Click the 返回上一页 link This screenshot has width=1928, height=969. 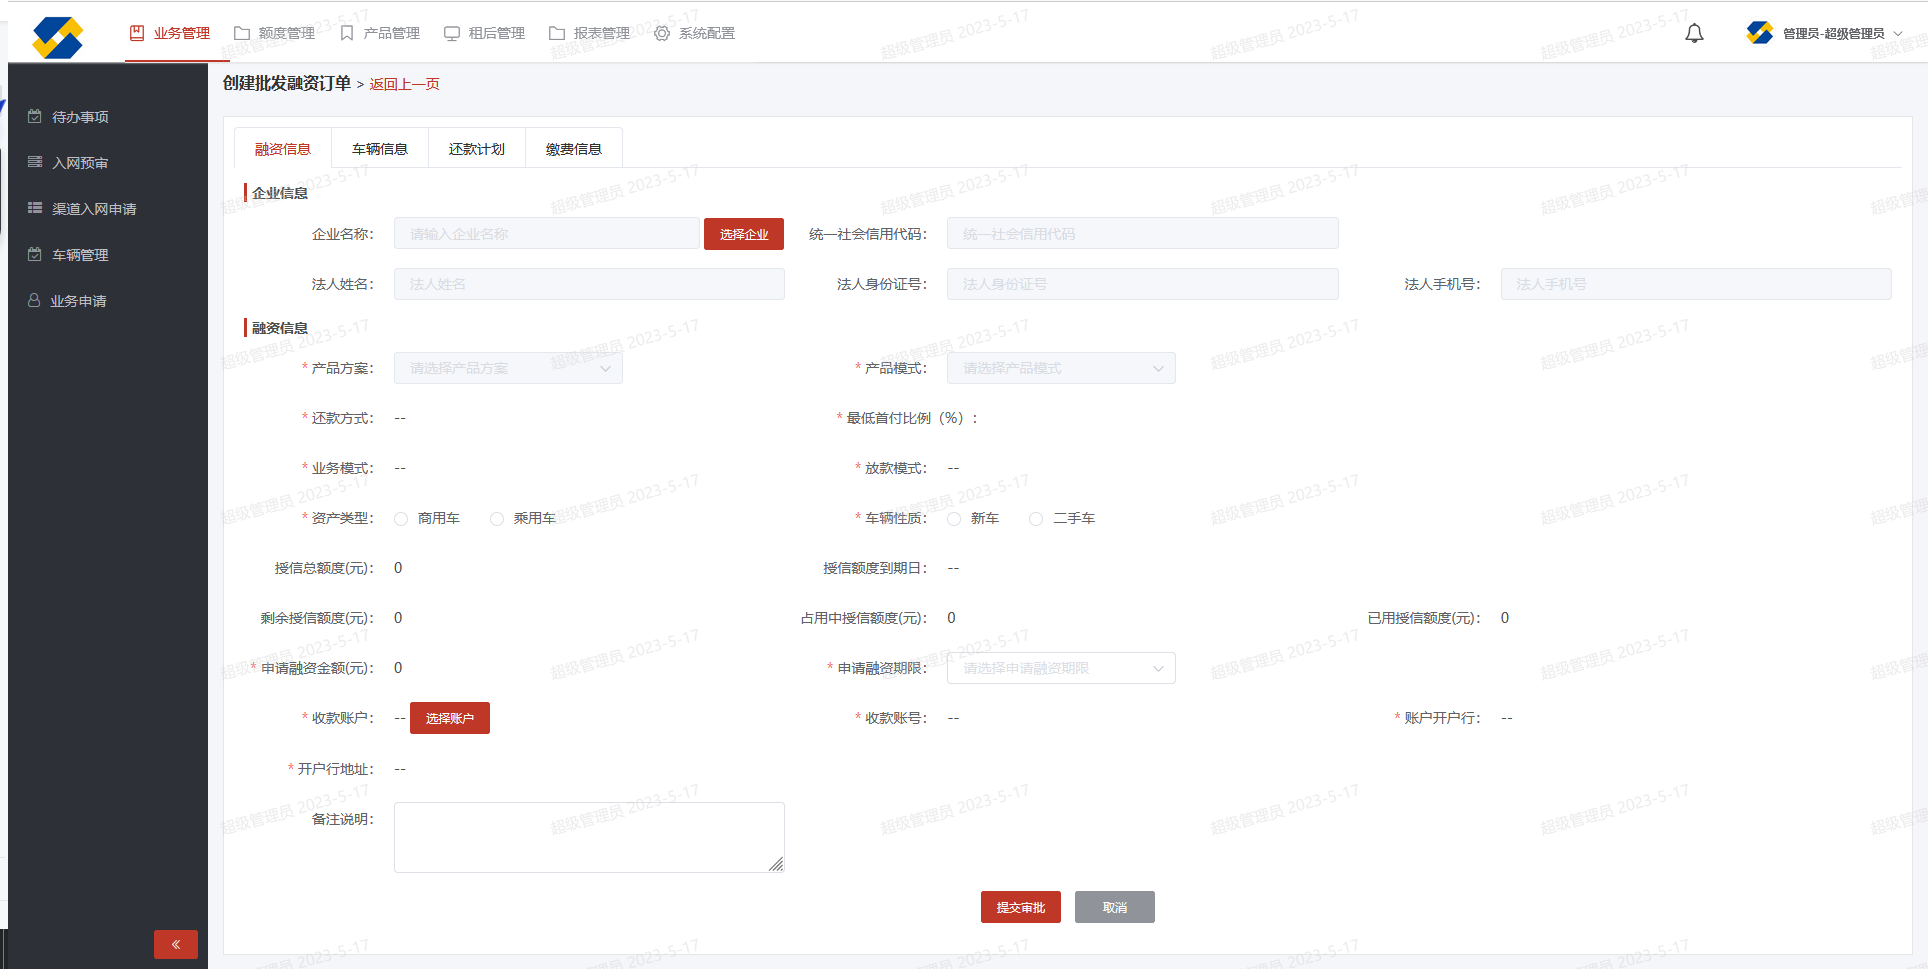click(404, 84)
